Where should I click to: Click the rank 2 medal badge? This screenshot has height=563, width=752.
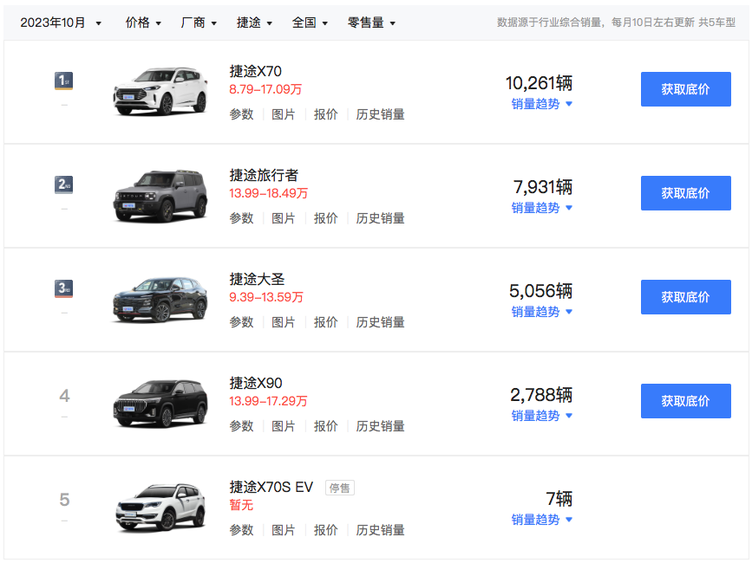click(64, 185)
